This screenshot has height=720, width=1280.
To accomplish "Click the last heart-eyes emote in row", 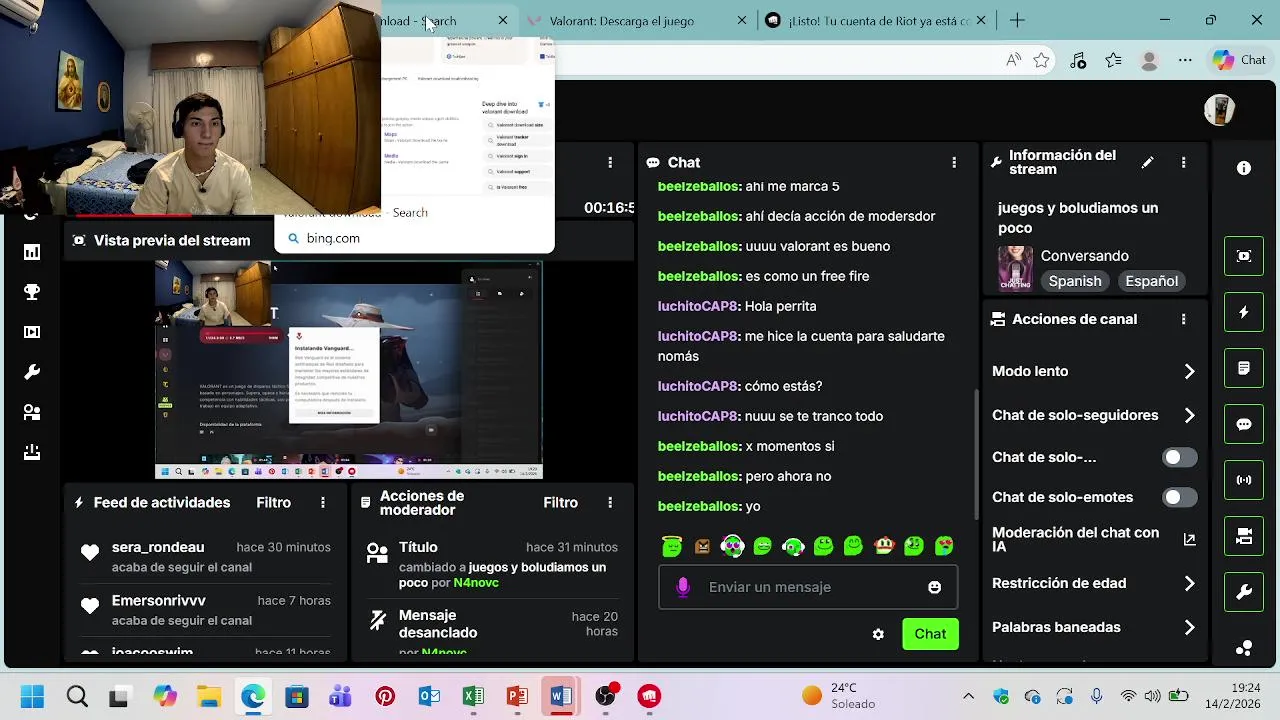I will (x=944, y=546).
